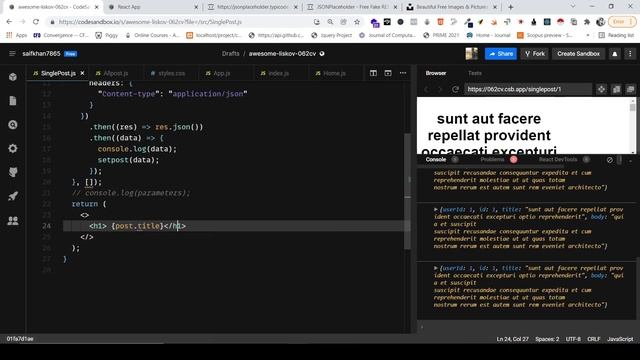
Task: Open the CodeSandbox hamburger menu
Action: tap(12, 53)
